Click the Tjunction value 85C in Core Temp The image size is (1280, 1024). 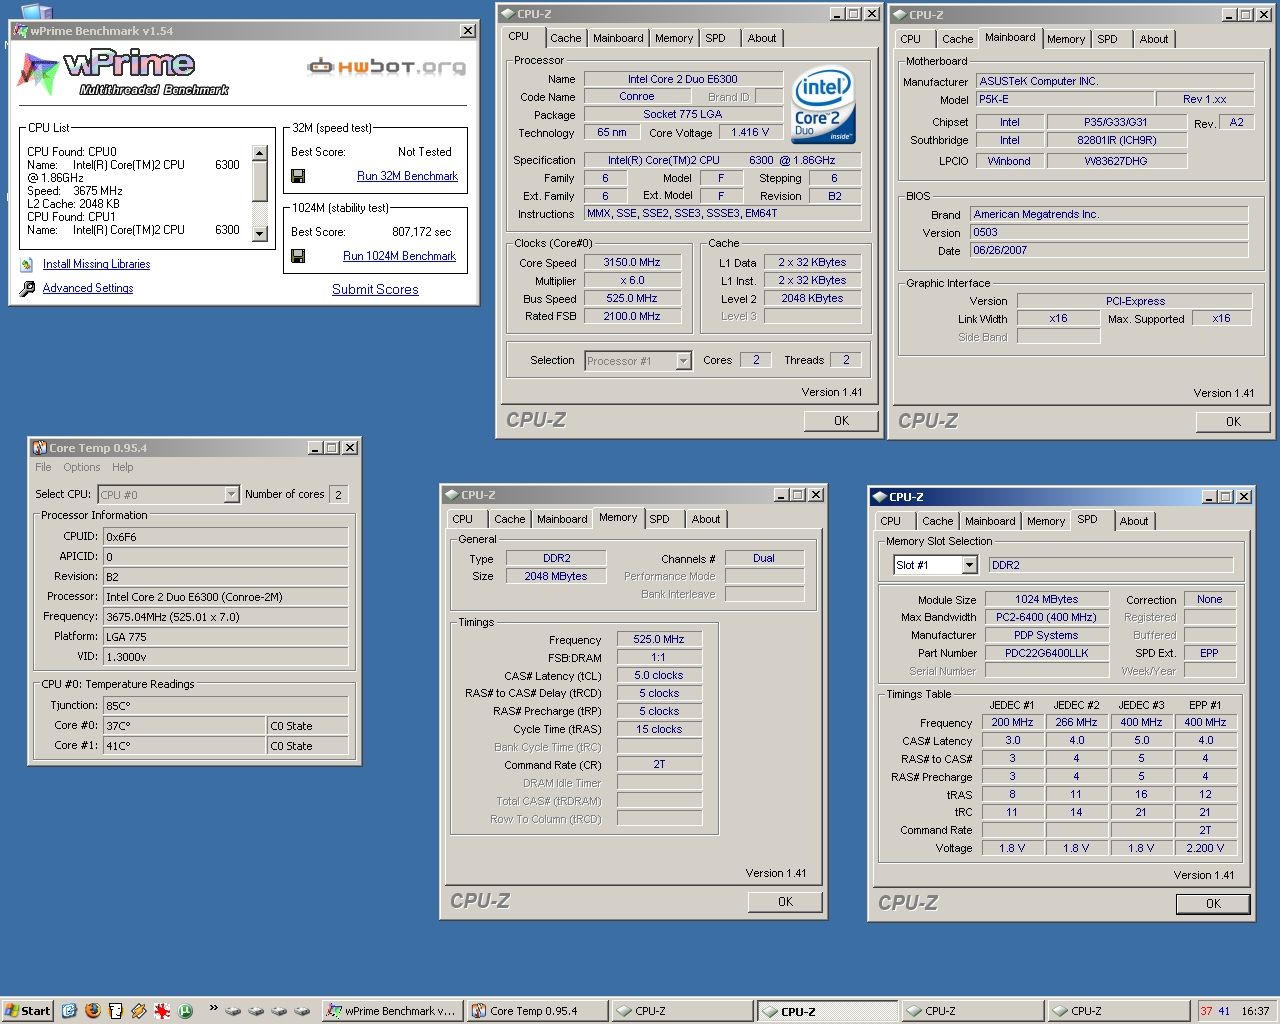pyautogui.click(x=226, y=705)
